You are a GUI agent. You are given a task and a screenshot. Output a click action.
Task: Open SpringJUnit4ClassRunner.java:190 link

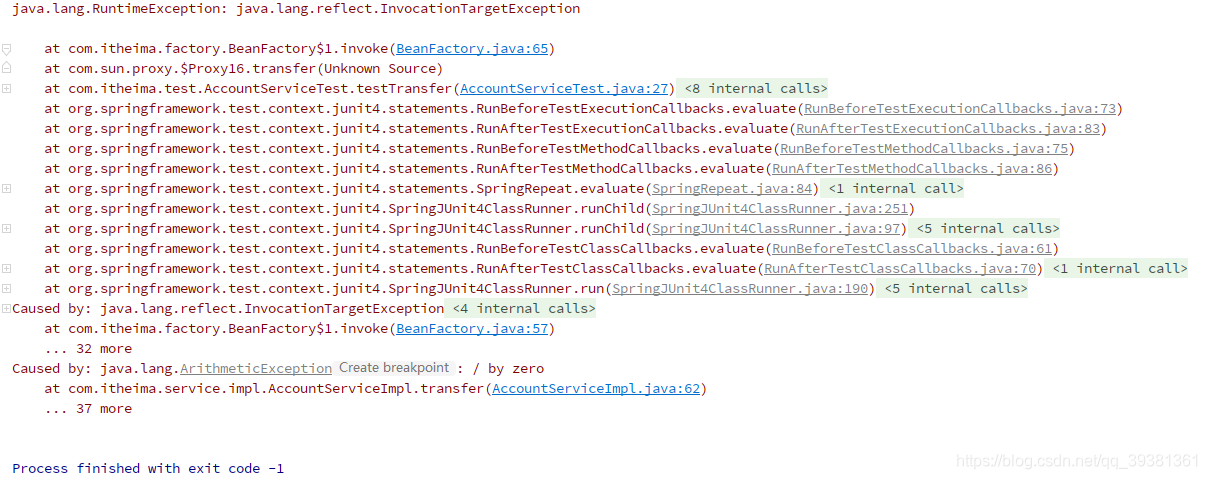pos(740,288)
